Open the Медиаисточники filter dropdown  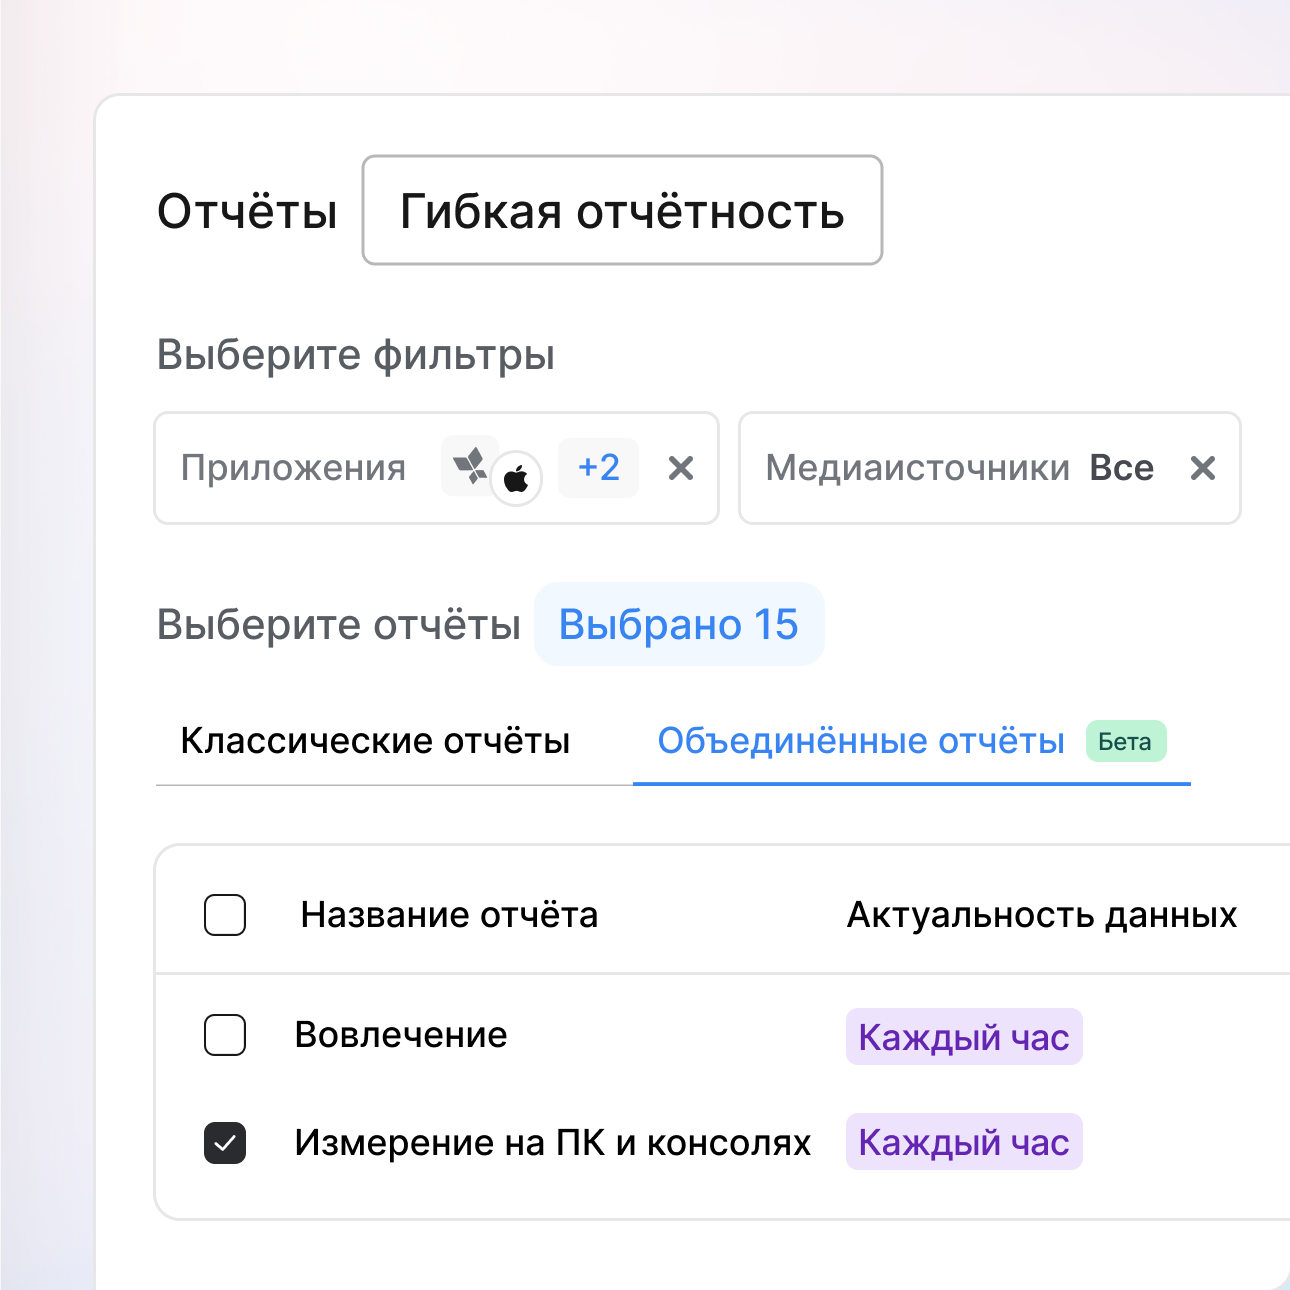click(917, 468)
